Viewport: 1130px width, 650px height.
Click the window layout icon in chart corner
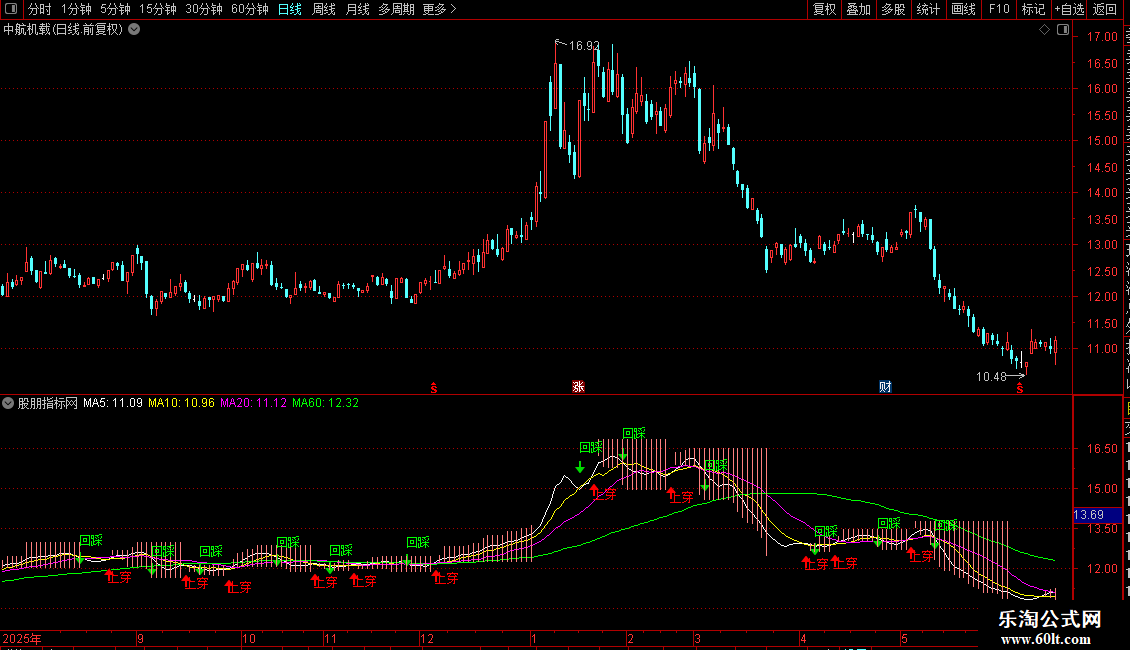(x=1063, y=30)
